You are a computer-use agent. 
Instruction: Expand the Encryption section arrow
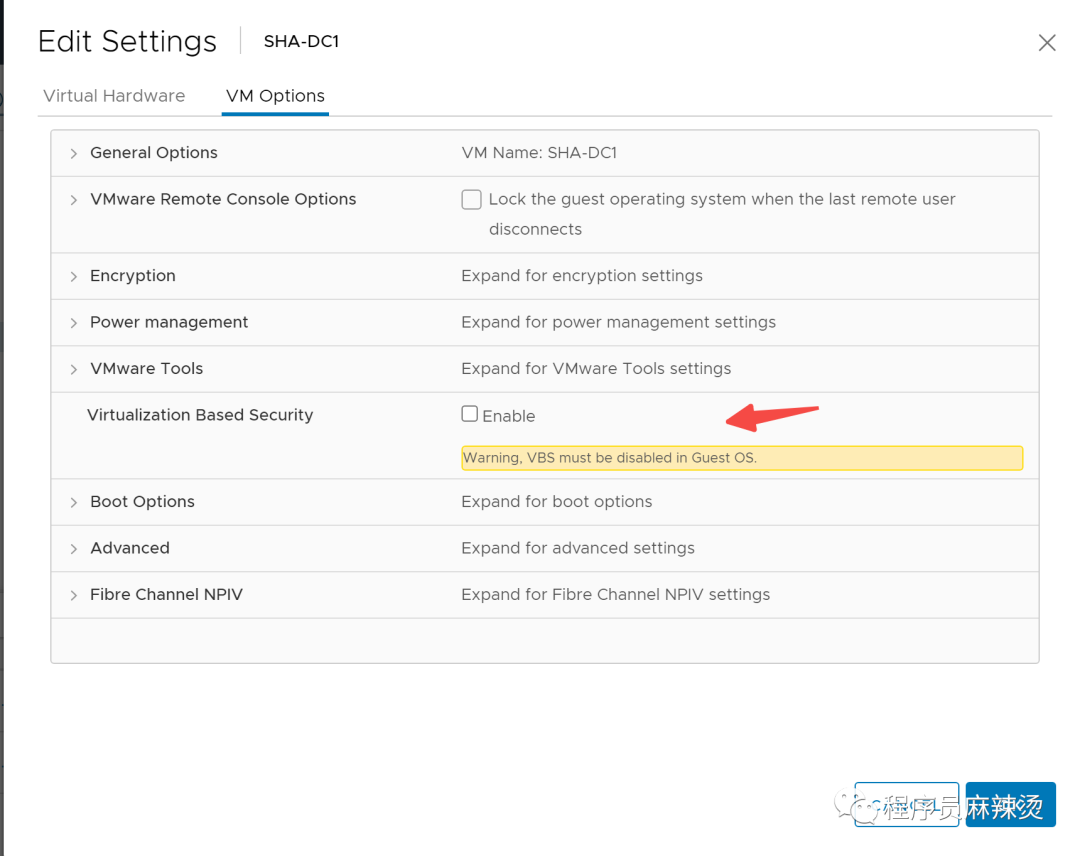(74, 277)
